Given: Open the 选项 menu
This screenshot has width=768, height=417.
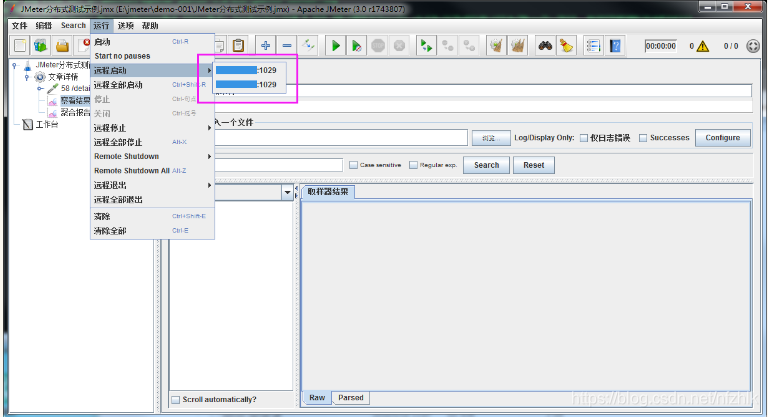Looking at the screenshot, I should (126, 25).
